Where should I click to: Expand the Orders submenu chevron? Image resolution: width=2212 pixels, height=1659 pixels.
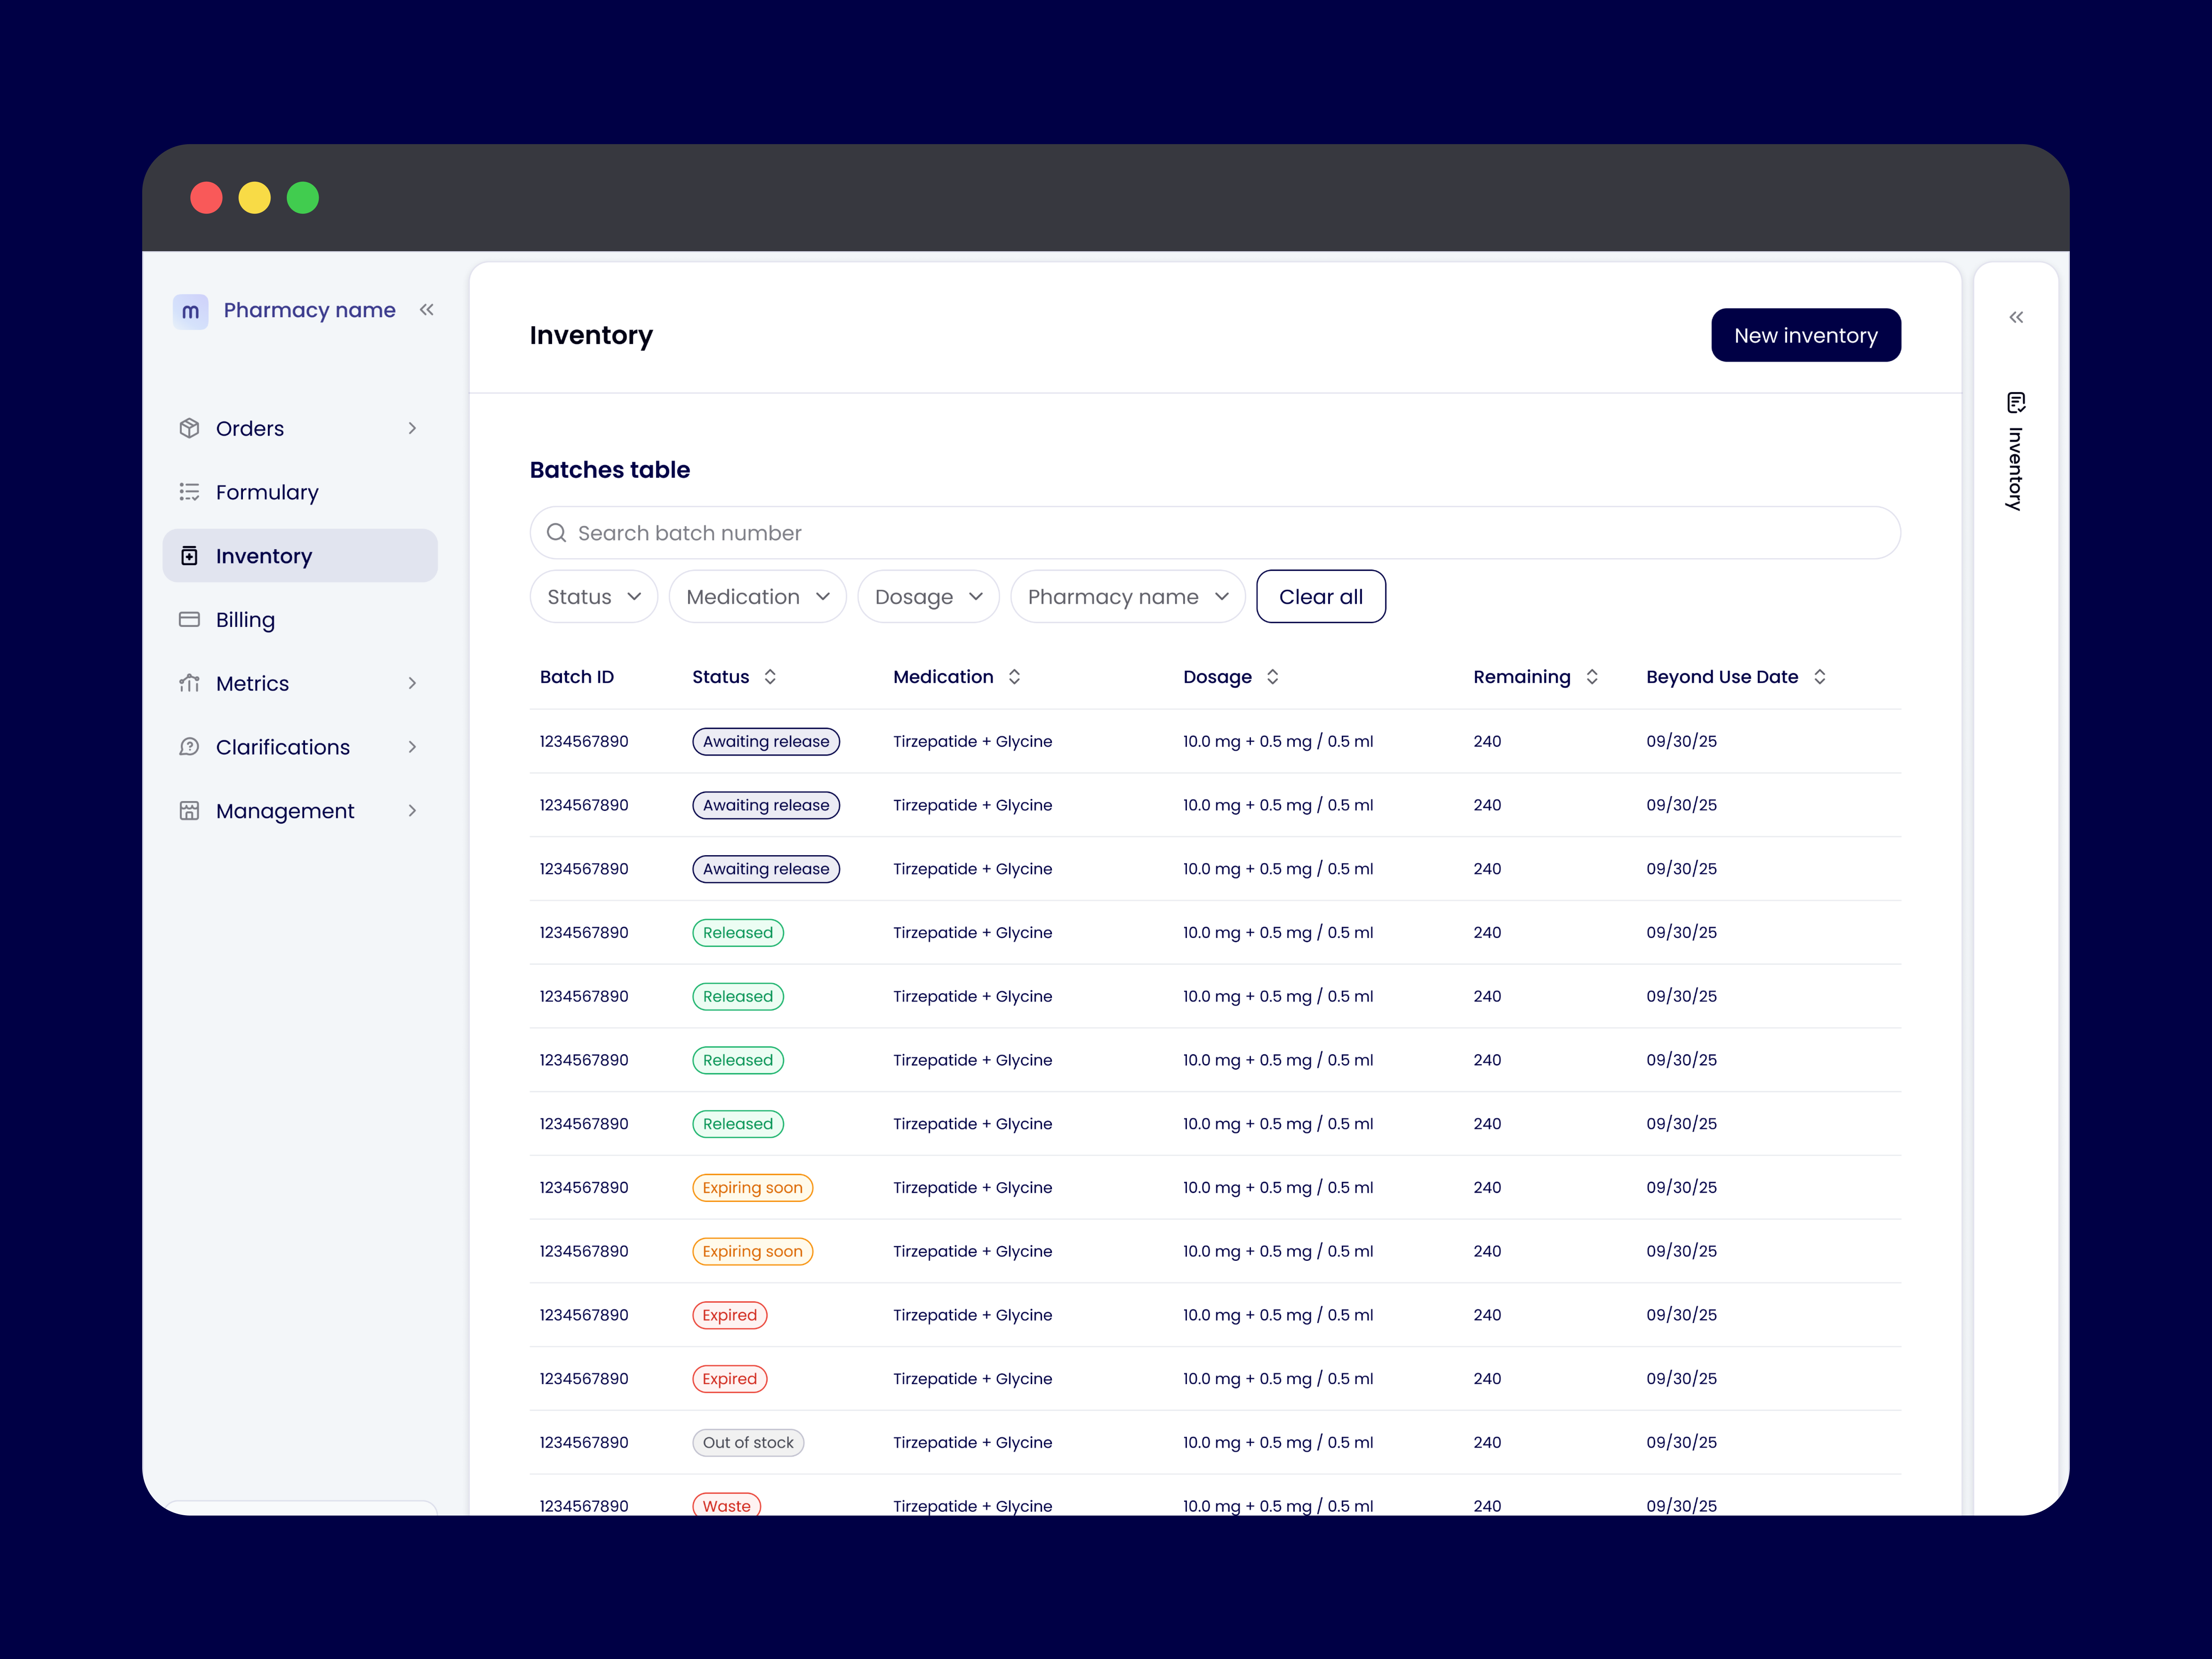412,428
